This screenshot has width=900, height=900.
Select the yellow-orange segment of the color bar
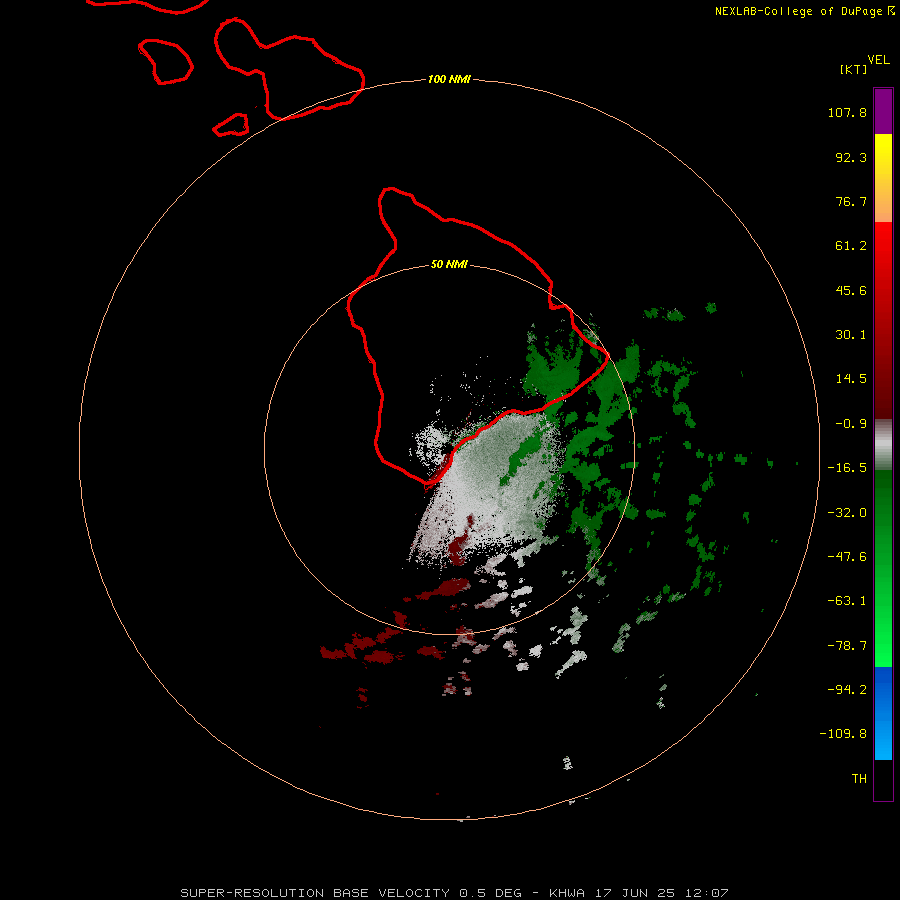pos(883,178)
